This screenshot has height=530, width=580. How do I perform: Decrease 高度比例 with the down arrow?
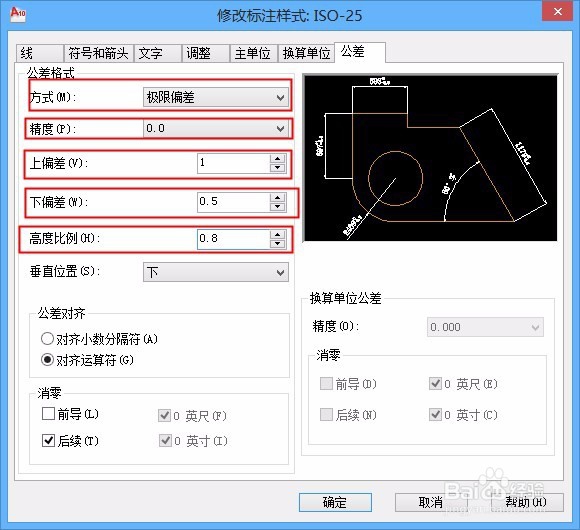(277, 244)
